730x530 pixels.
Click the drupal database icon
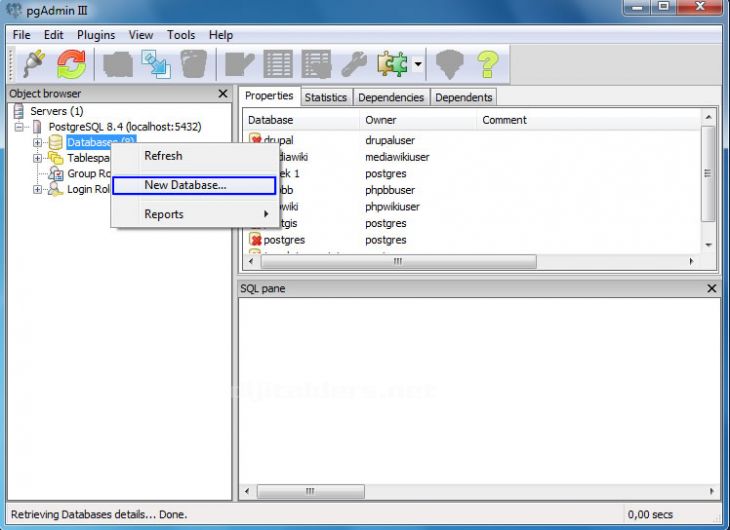pyautogui.click(x=255, y=139)
